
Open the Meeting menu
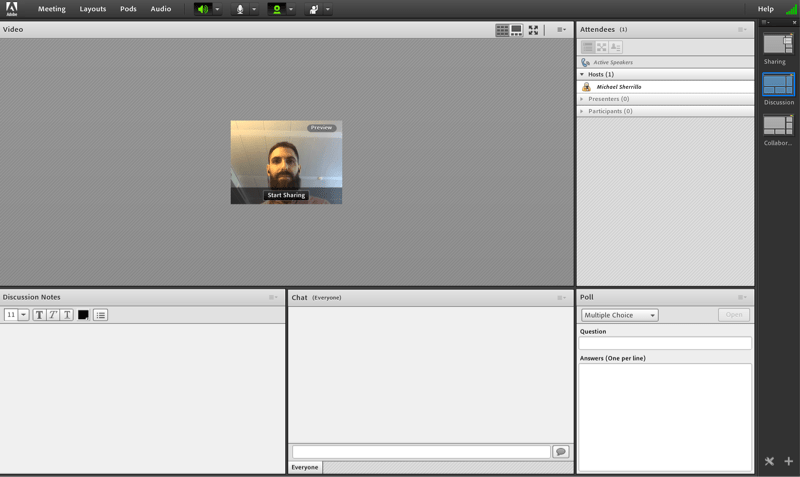(52, 9)
